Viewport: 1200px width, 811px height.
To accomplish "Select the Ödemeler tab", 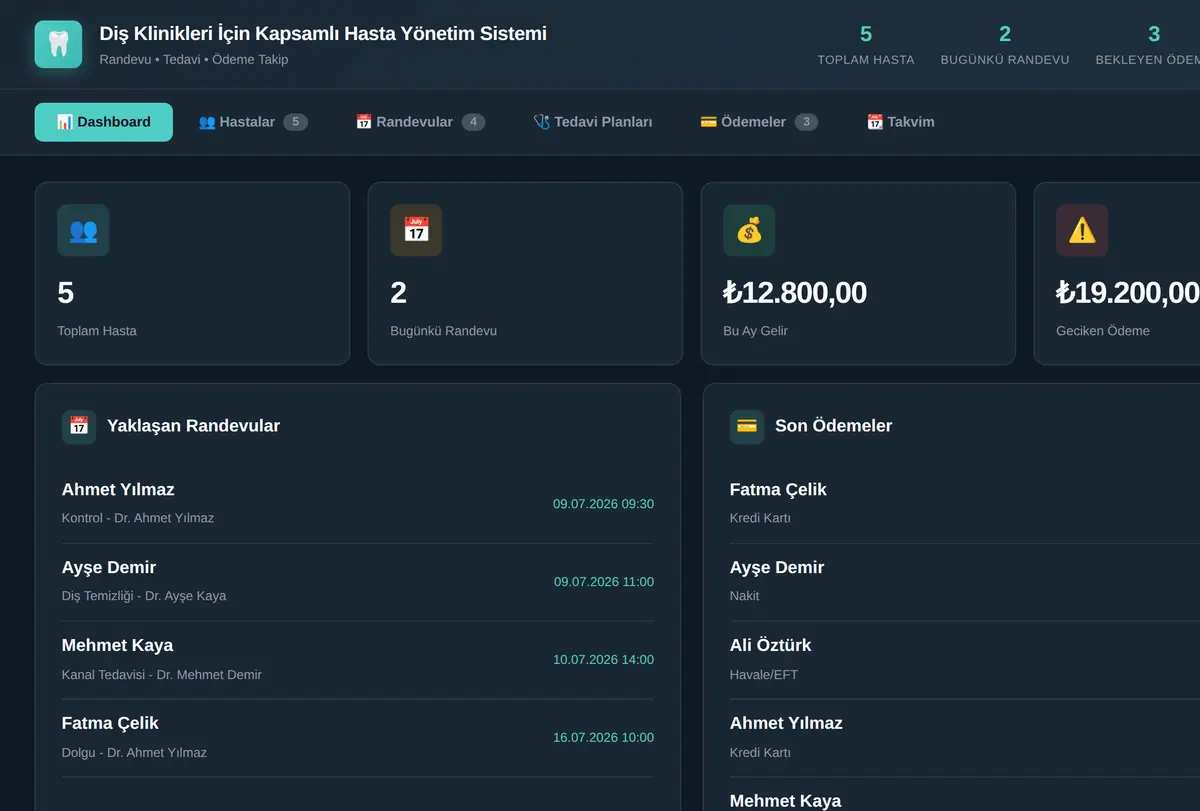I will pyautogui.click(x=759, y=122).
